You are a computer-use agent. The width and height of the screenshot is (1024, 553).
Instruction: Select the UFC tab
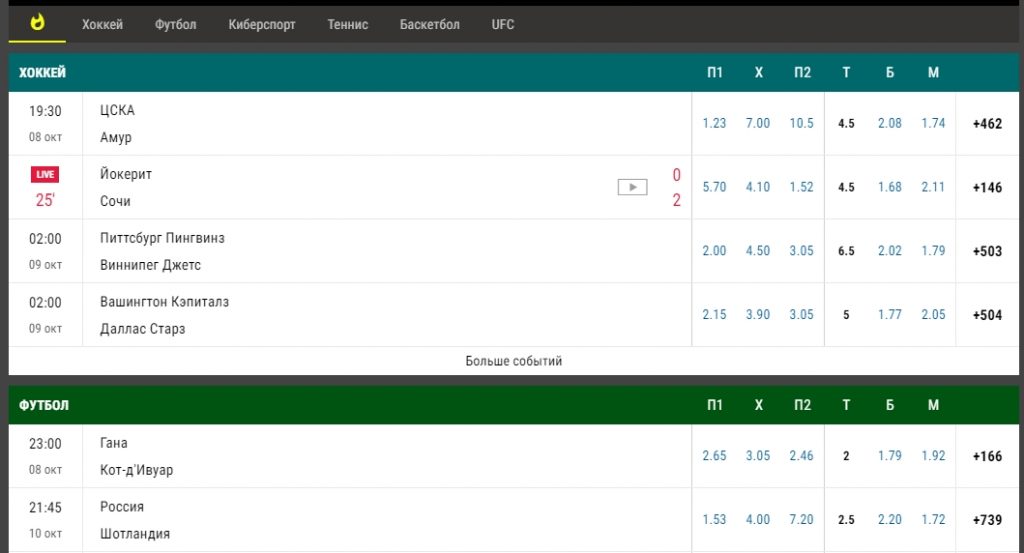(x=503, y=25)
